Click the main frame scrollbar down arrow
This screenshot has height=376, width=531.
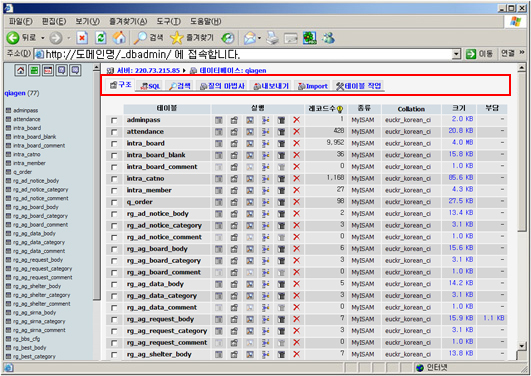coord(522,346)
